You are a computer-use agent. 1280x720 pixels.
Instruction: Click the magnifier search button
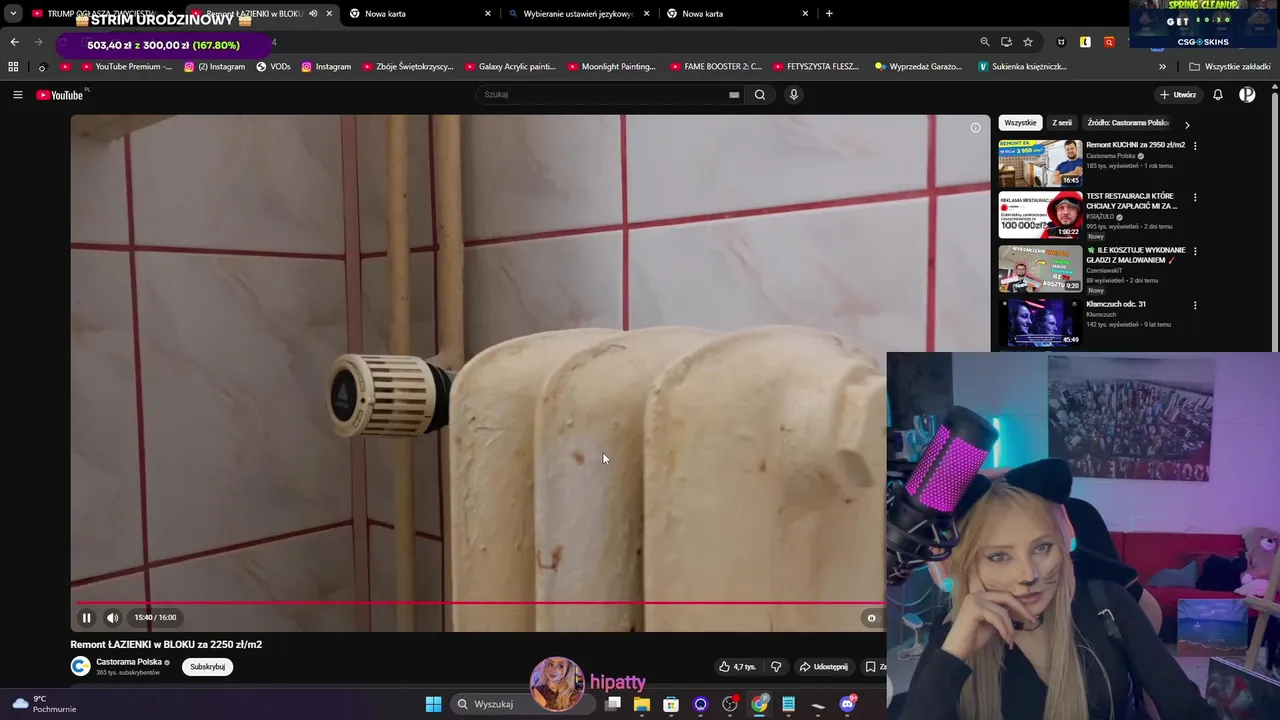760,95
